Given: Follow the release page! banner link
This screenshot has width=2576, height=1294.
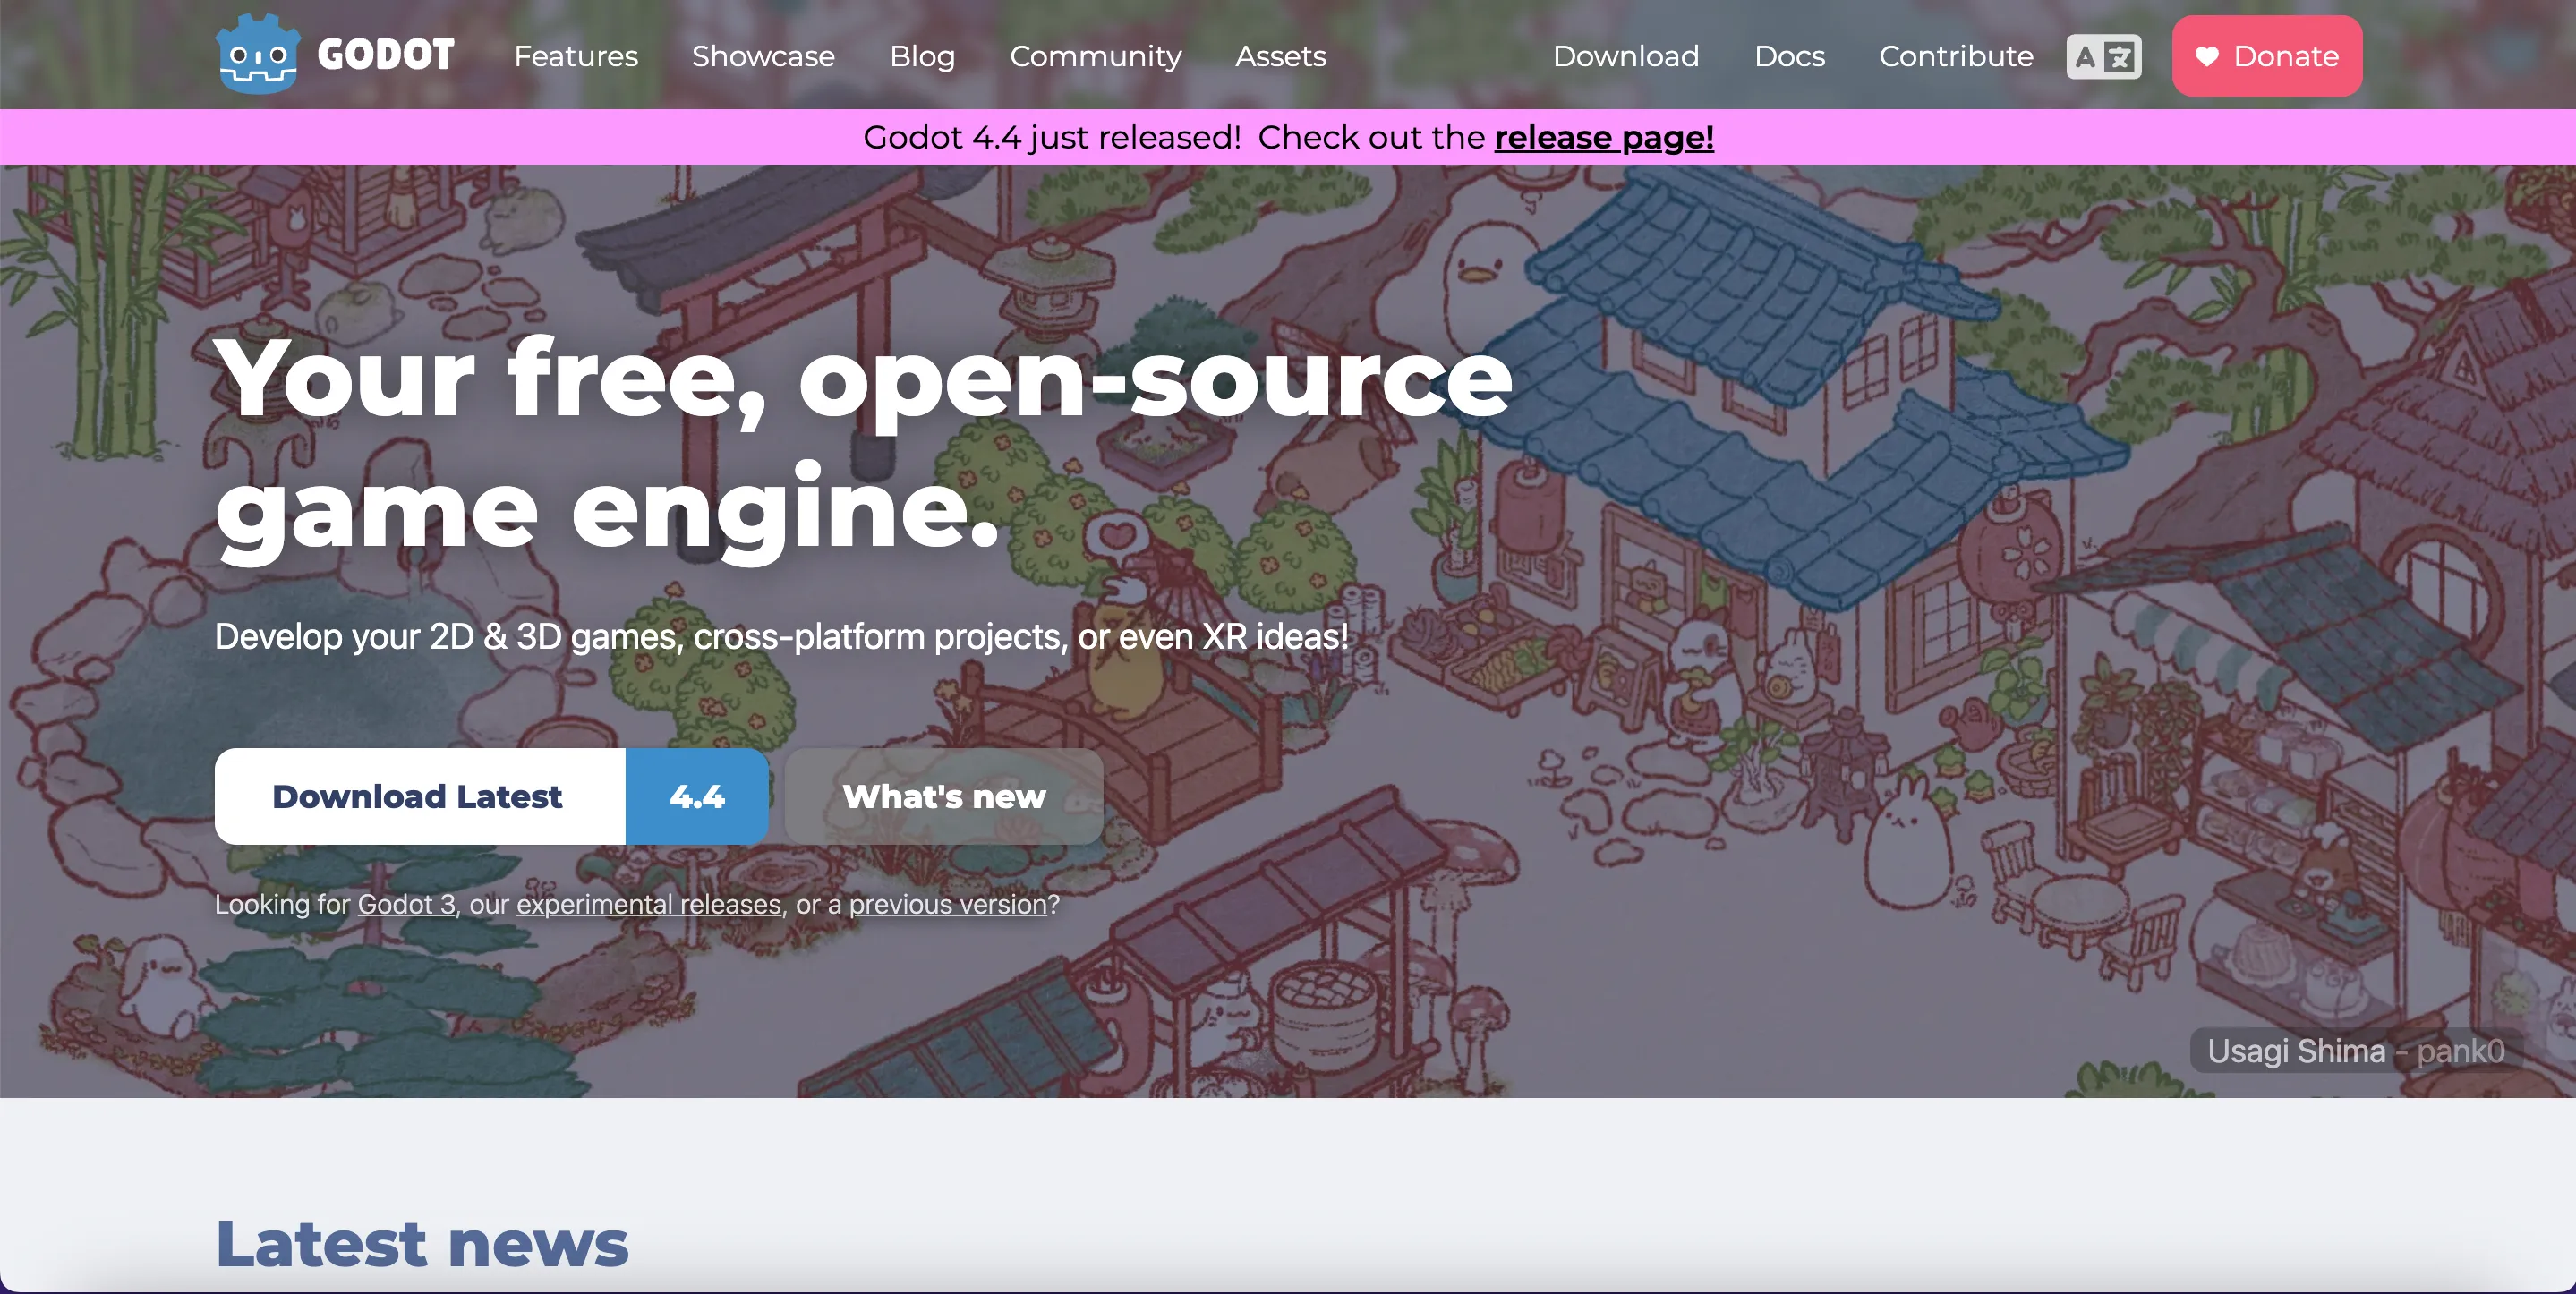Looking at the screenshot, I should point(1604,137).
